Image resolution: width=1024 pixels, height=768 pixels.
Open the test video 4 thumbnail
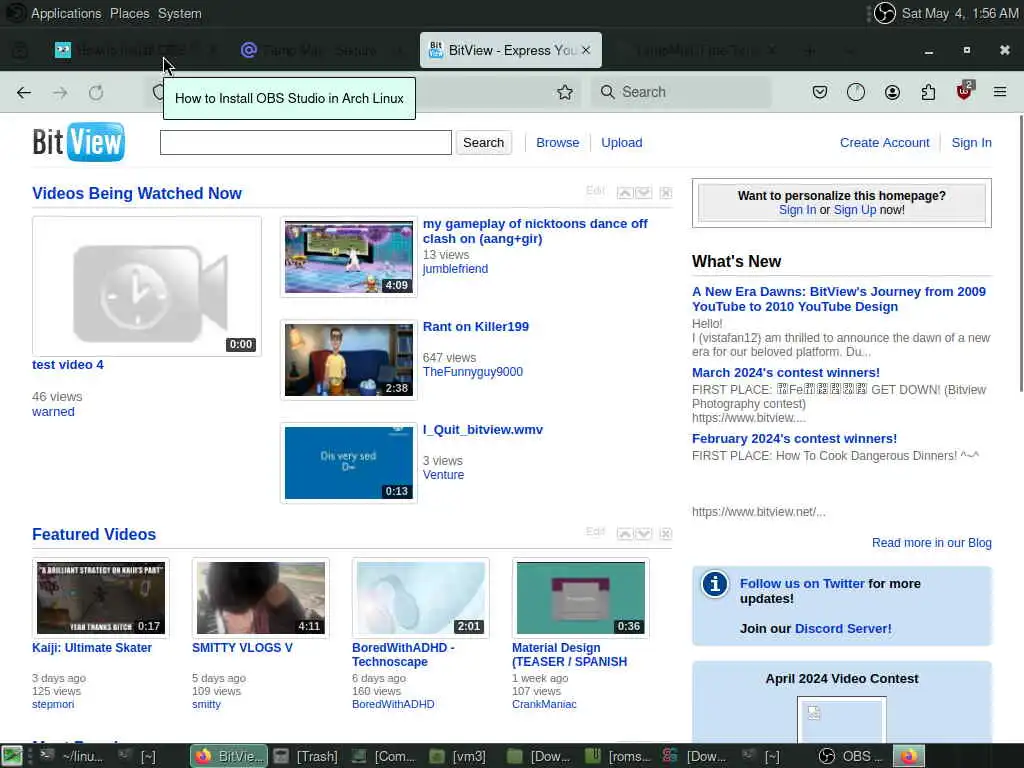point(147,286)
